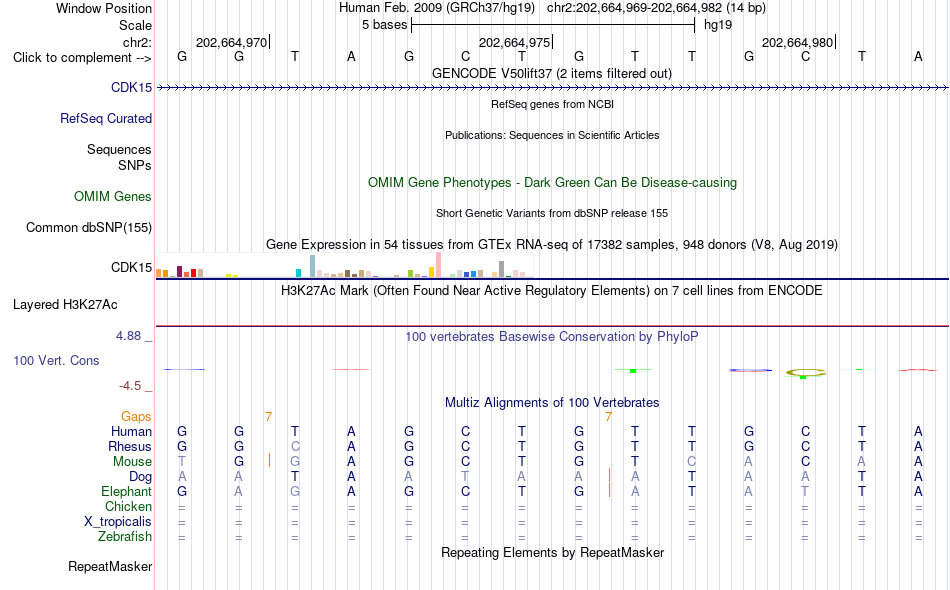Click the 'Sequences' publications track label
Viewport: 950px width, 590px height.
(x=119, y=150)
